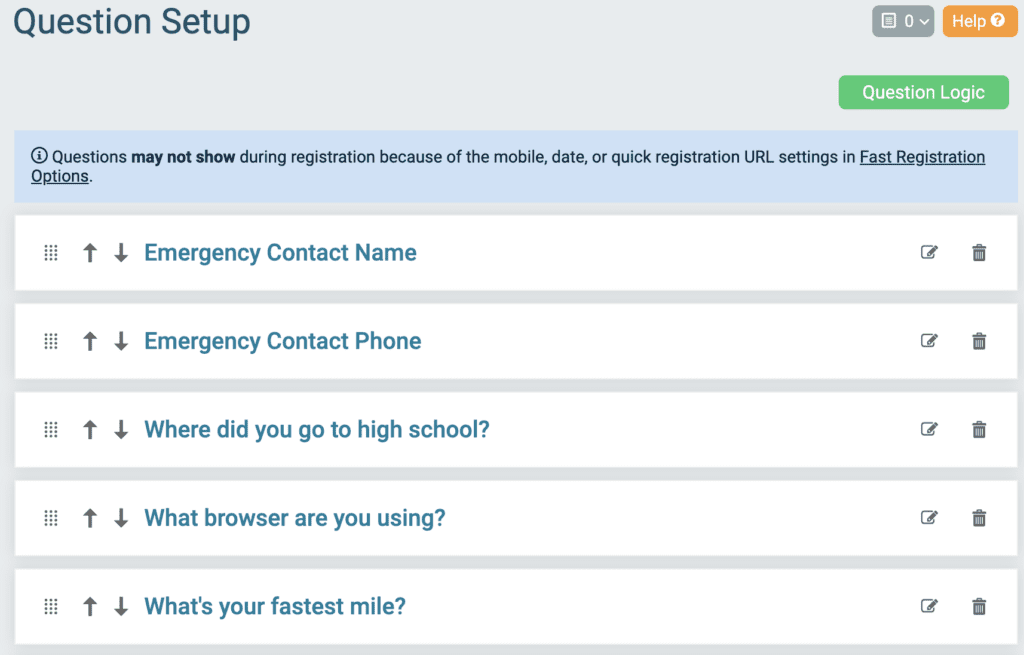Edit the Emergency Contact Phone question
The width and height of the screenshot is (1024, 655).
[x=929, y=340]
